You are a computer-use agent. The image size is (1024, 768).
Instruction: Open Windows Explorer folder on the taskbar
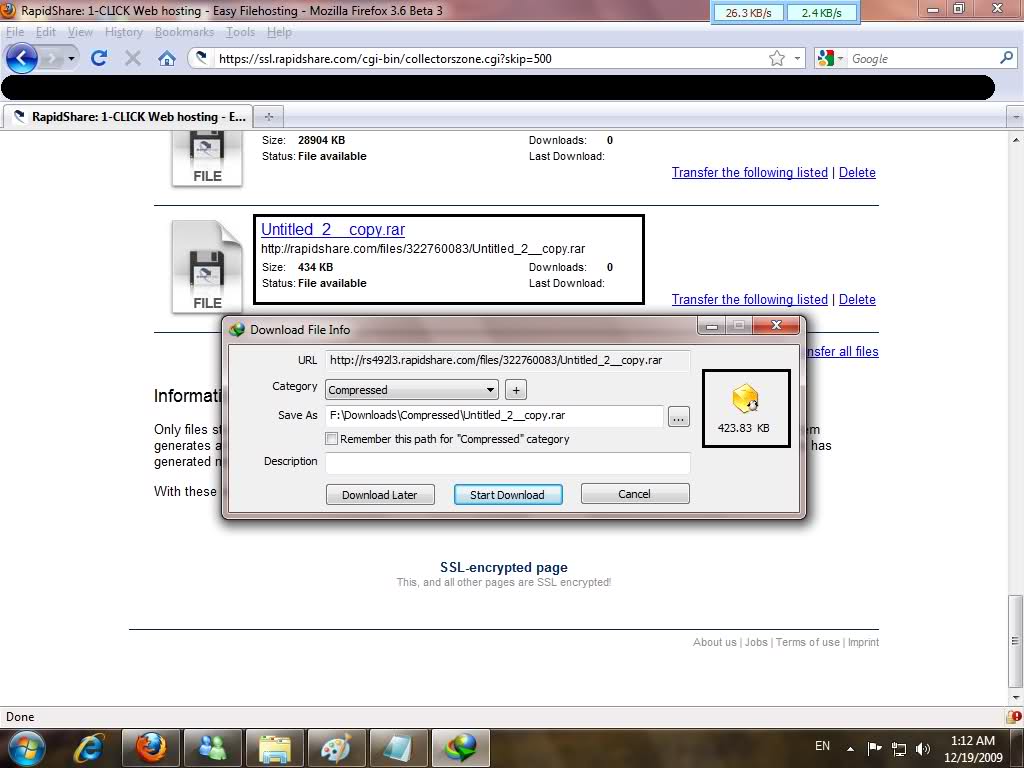pos(275,748)
